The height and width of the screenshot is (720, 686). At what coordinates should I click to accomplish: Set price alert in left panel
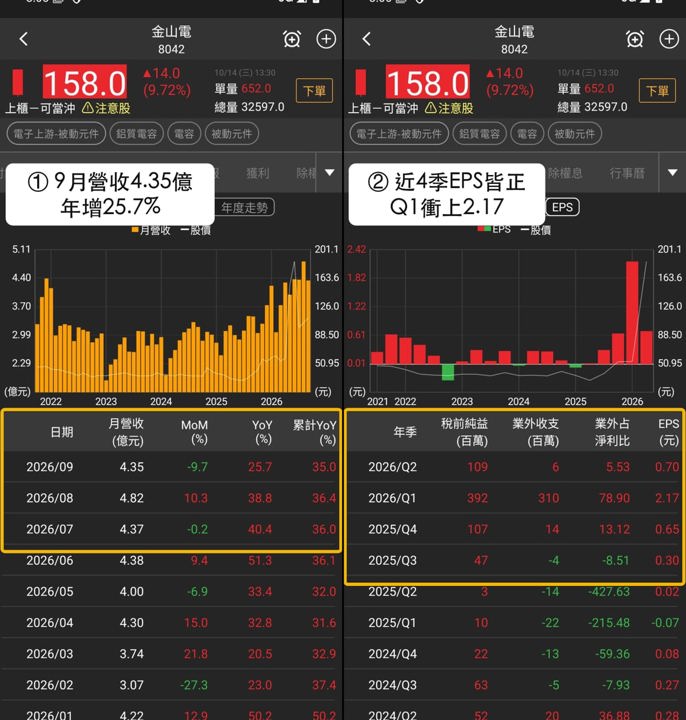(x=292, y=39)
